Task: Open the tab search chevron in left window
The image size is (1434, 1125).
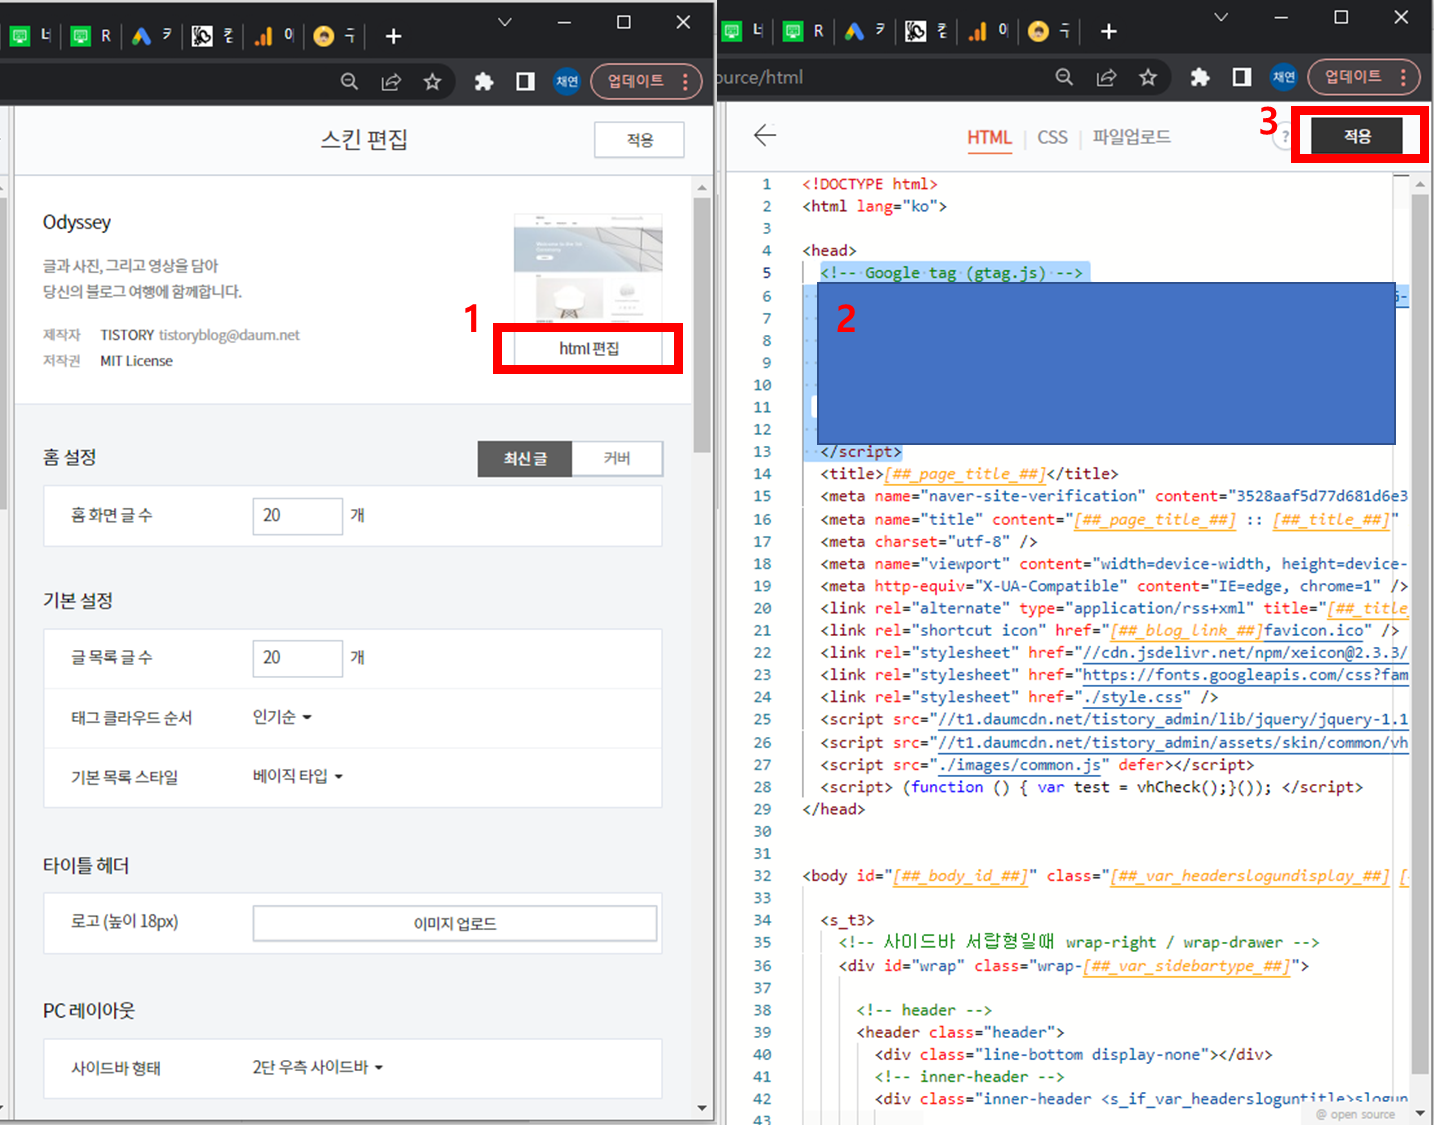Action: [x=505, y=22]
